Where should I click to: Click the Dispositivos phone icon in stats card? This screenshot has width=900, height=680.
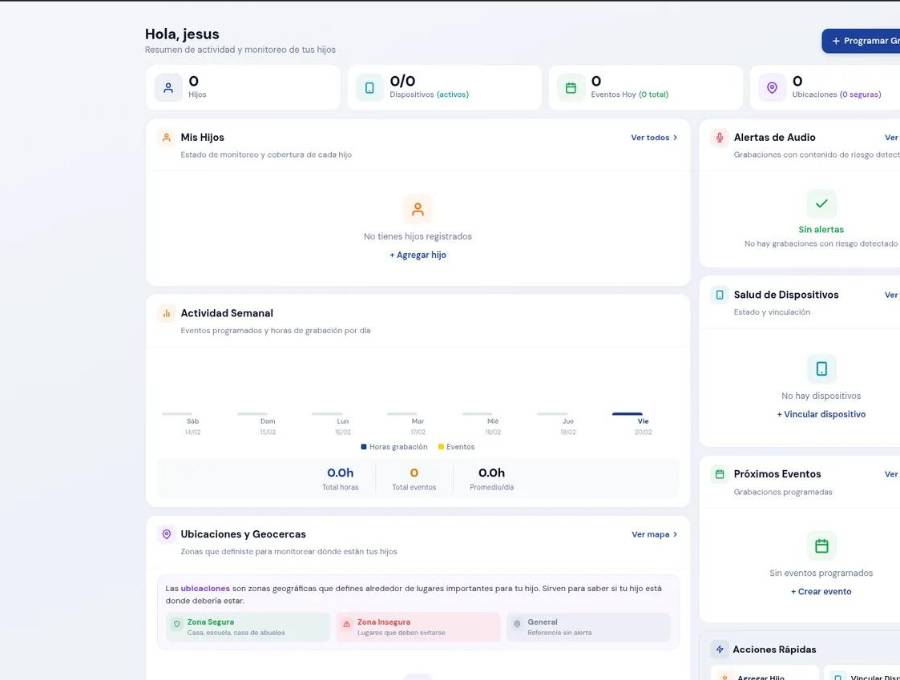(370, 88)
